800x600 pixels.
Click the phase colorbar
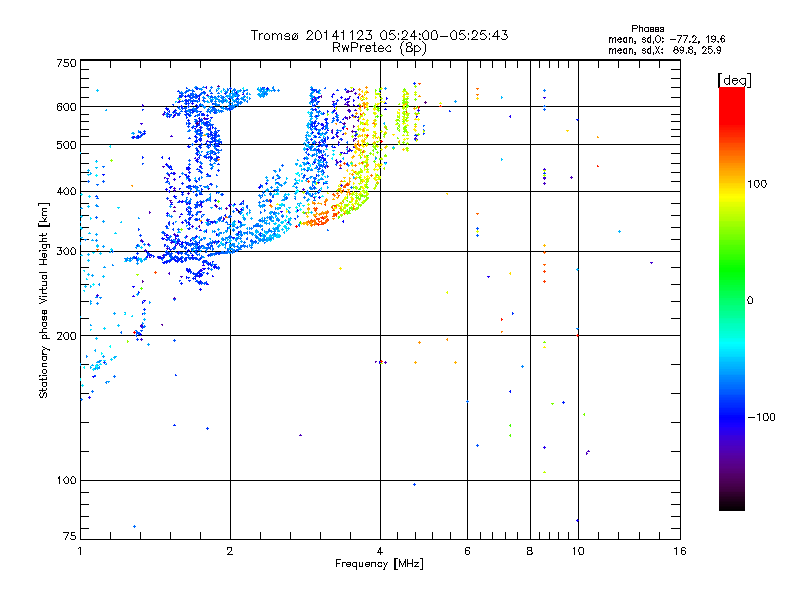click(732, 299)
